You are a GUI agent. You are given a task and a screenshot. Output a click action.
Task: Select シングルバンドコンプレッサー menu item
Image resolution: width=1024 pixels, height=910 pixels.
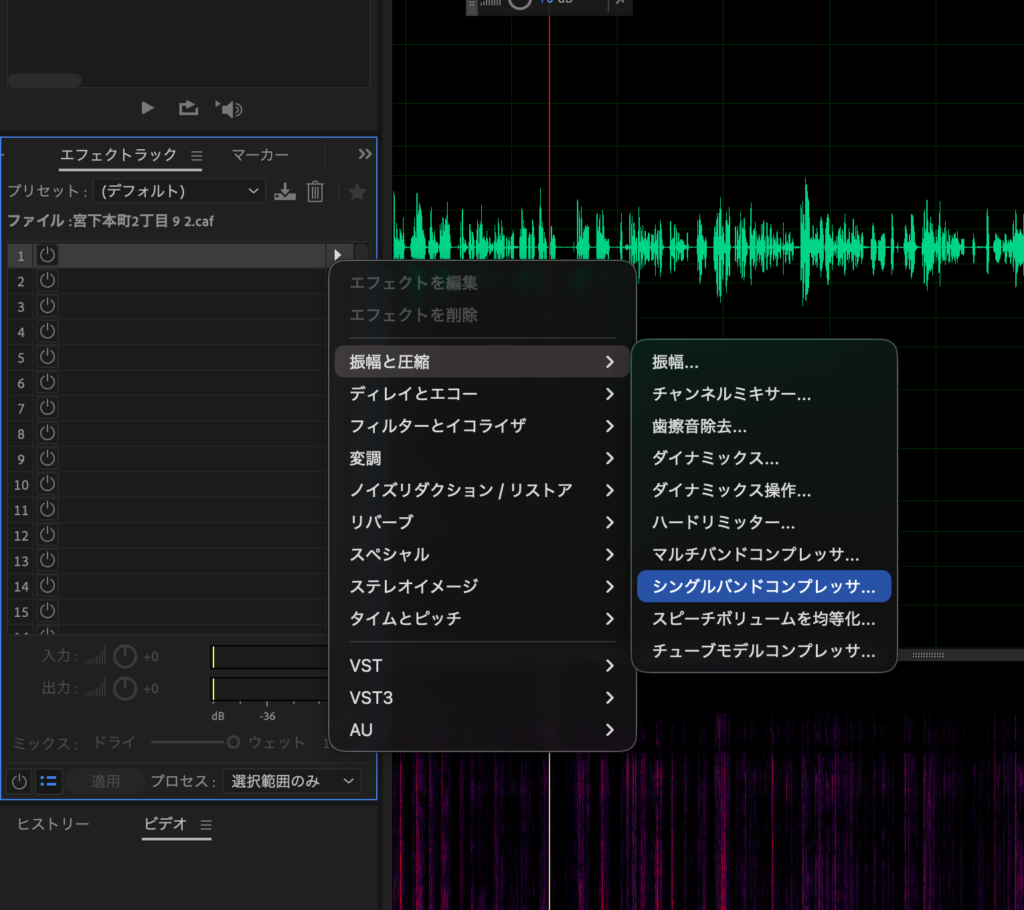coord(763,586)
